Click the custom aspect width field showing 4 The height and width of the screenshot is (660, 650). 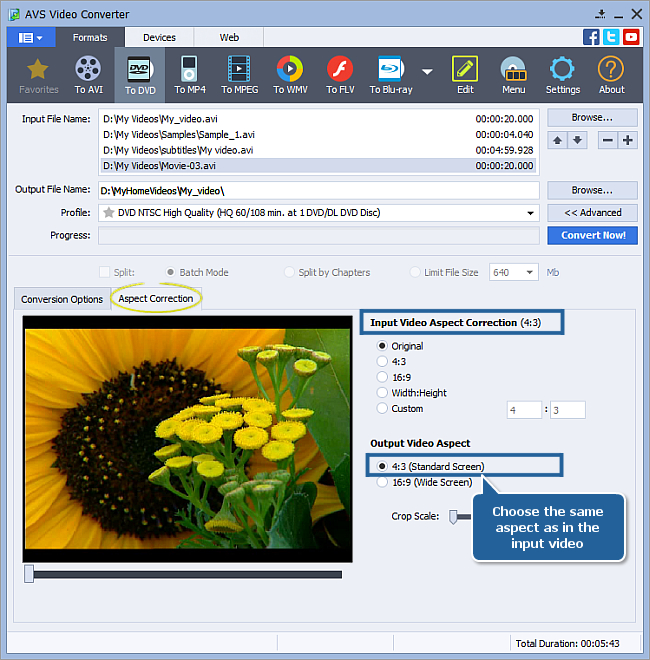(x=524, y=410)
